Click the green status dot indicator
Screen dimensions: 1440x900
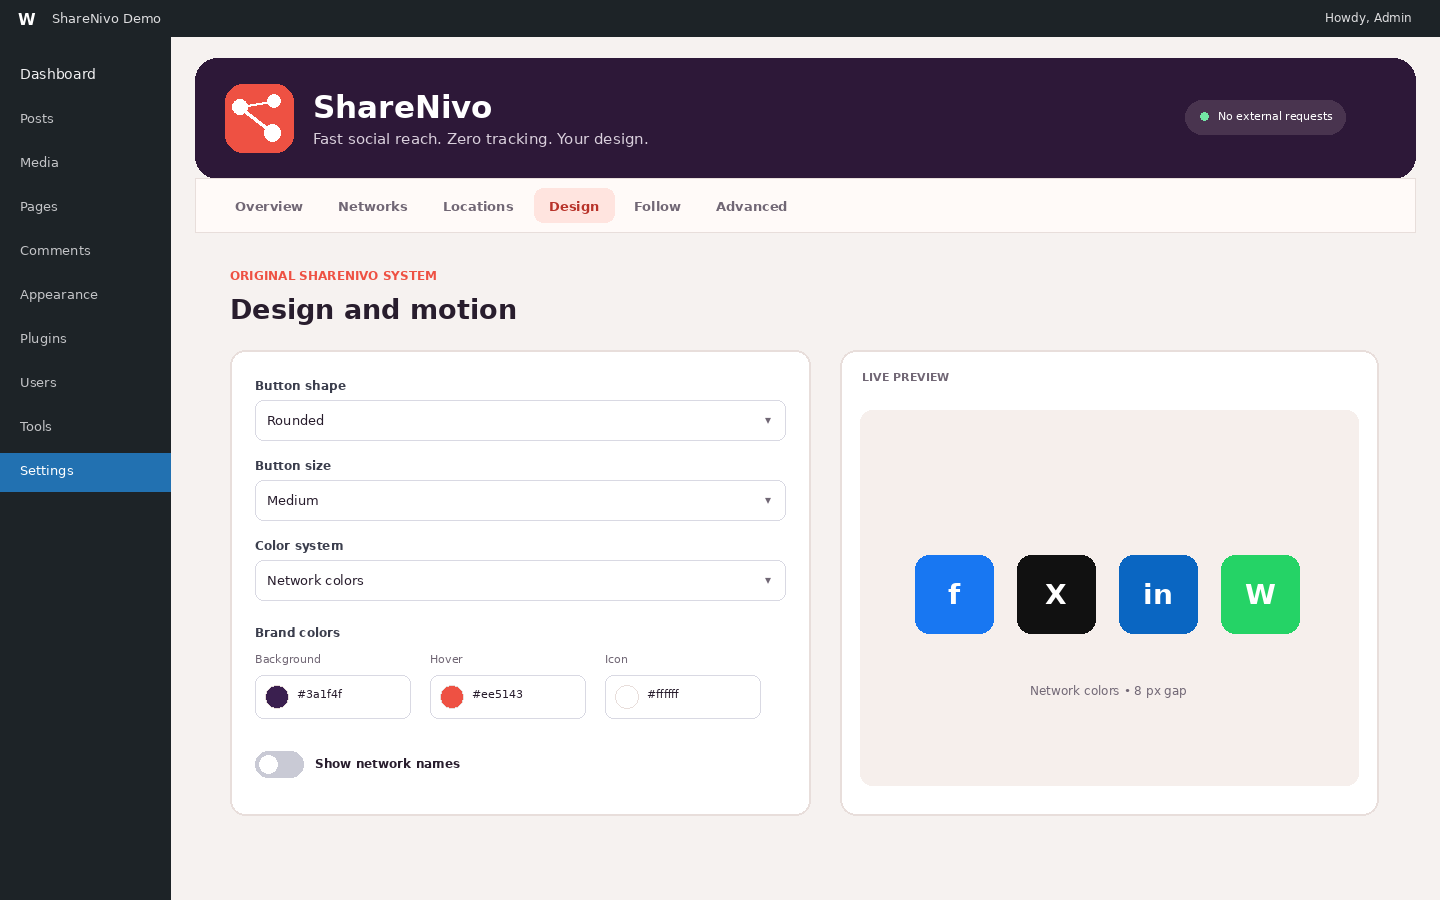click(1204, 117)
